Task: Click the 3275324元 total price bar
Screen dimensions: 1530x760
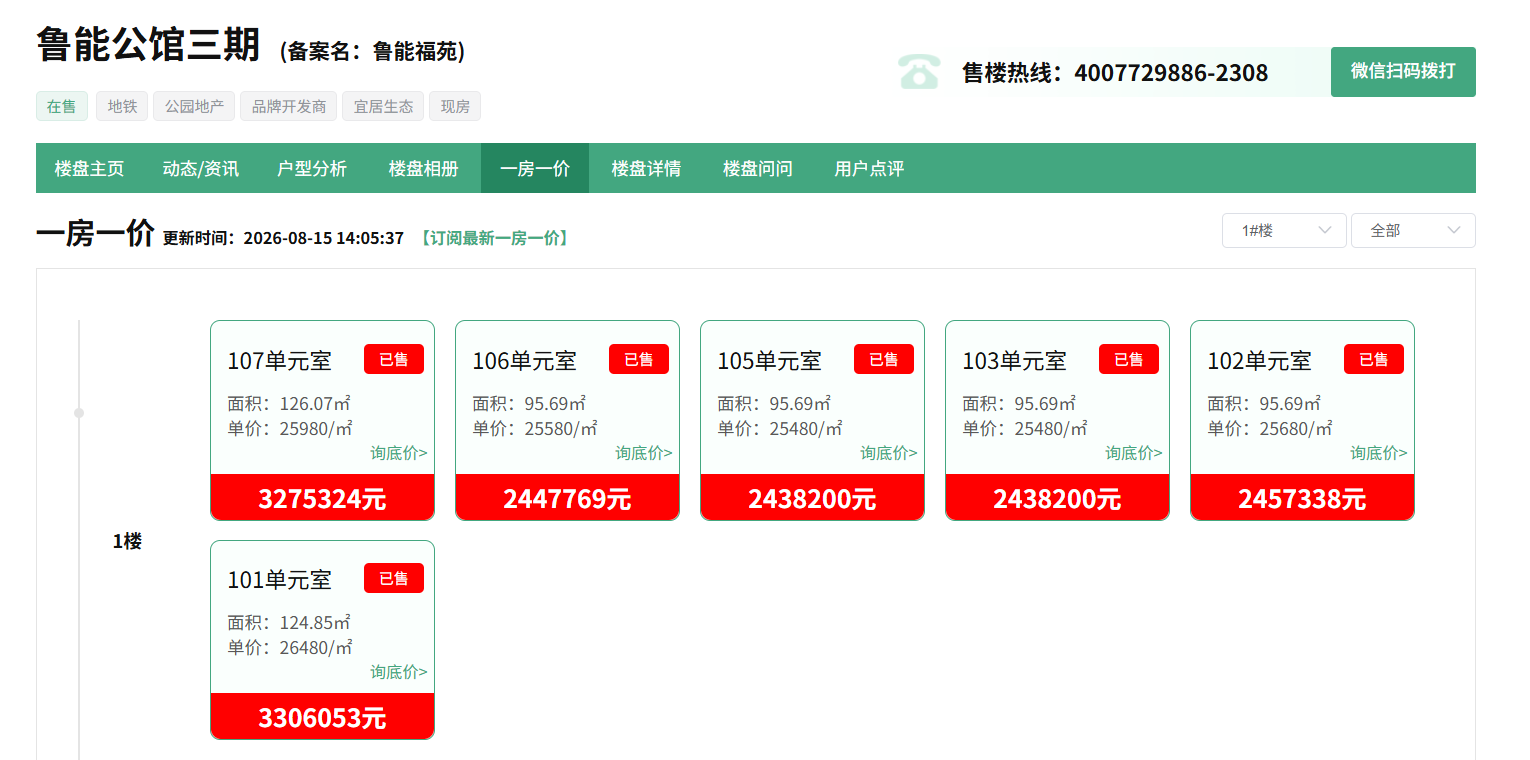Action: pos(322,497)
